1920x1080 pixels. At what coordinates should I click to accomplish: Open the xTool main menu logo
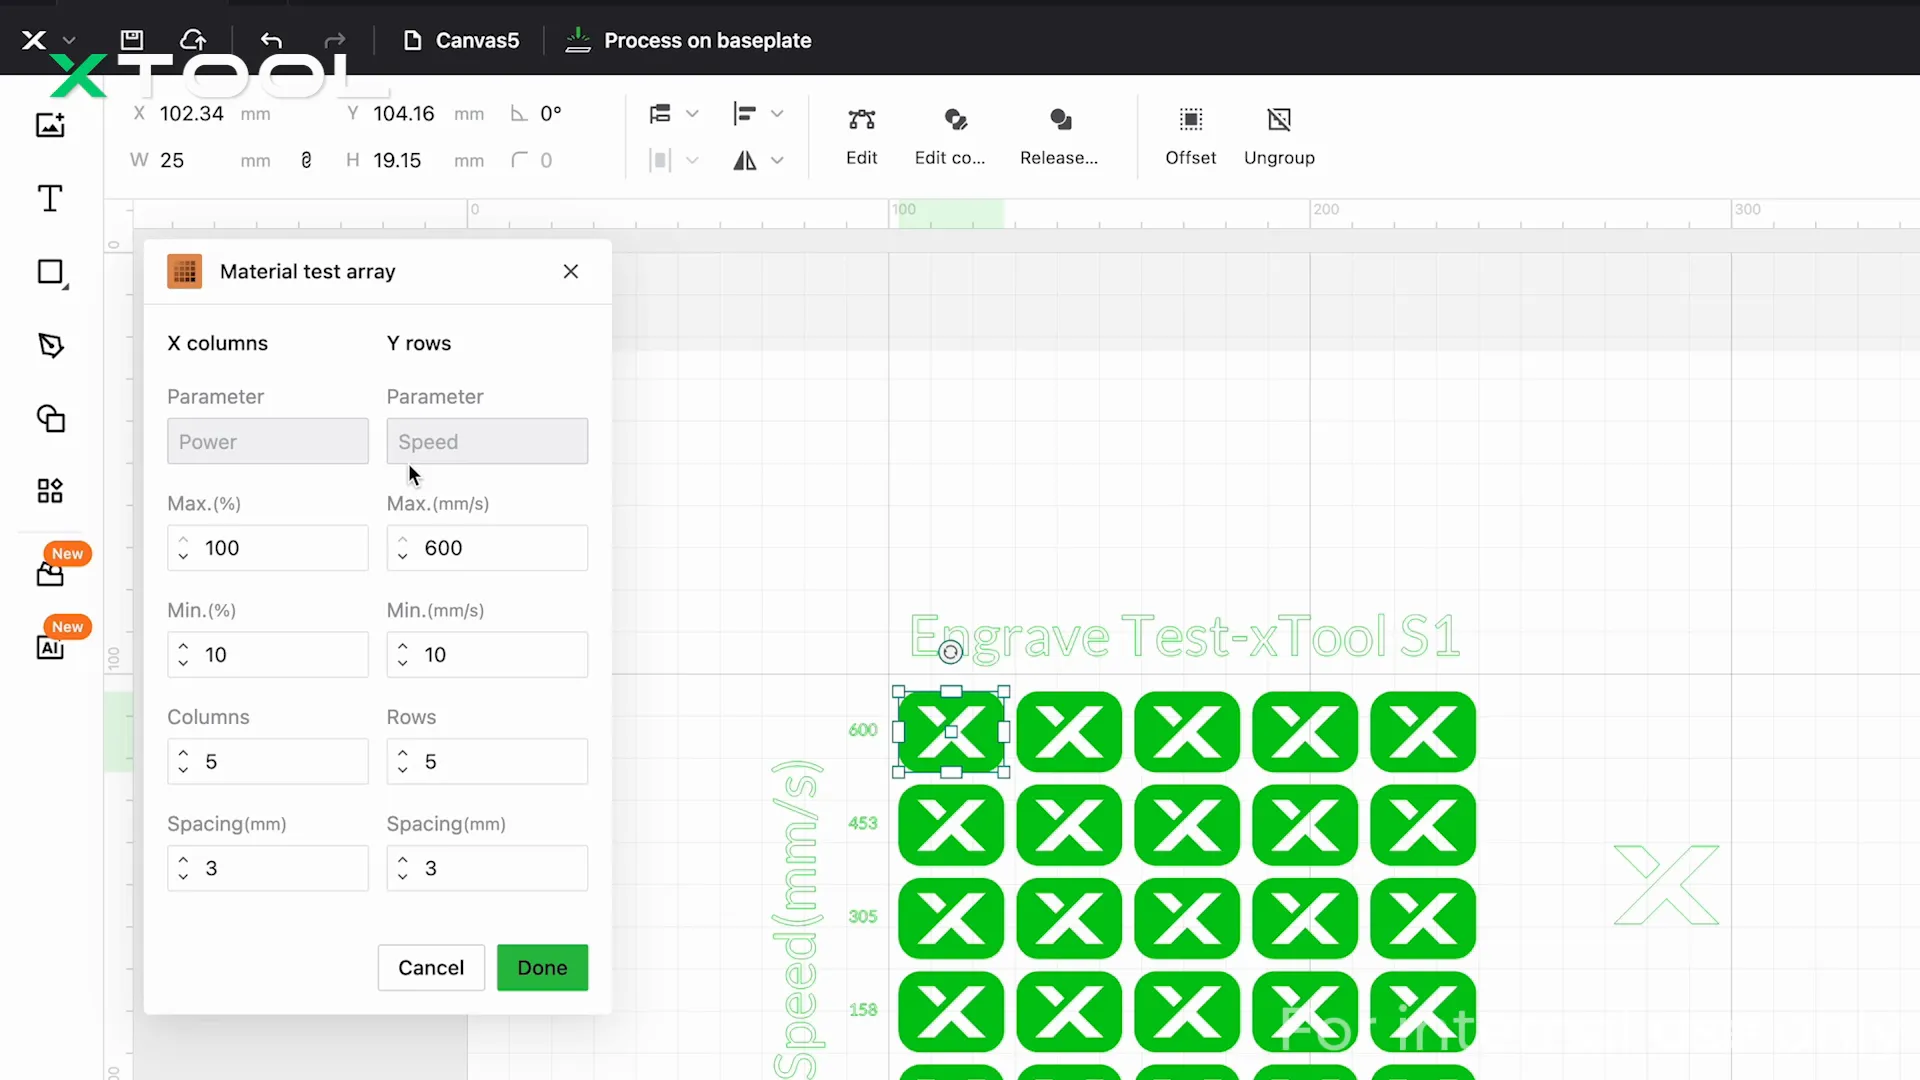click(34, 40)
